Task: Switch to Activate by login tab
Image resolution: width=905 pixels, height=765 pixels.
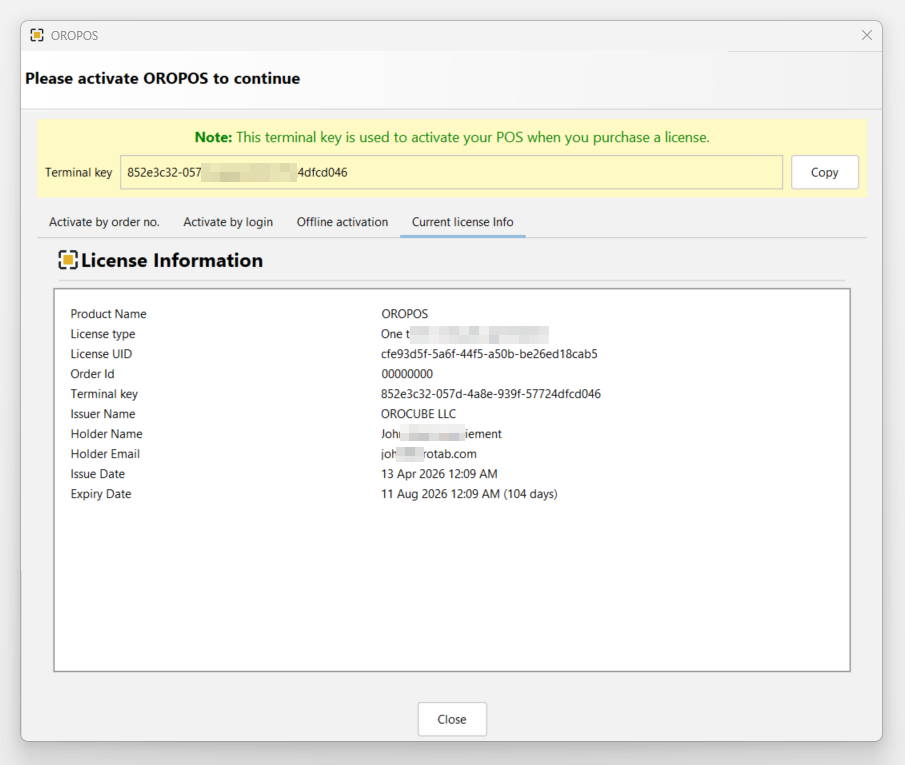Action: pos(228,222)
